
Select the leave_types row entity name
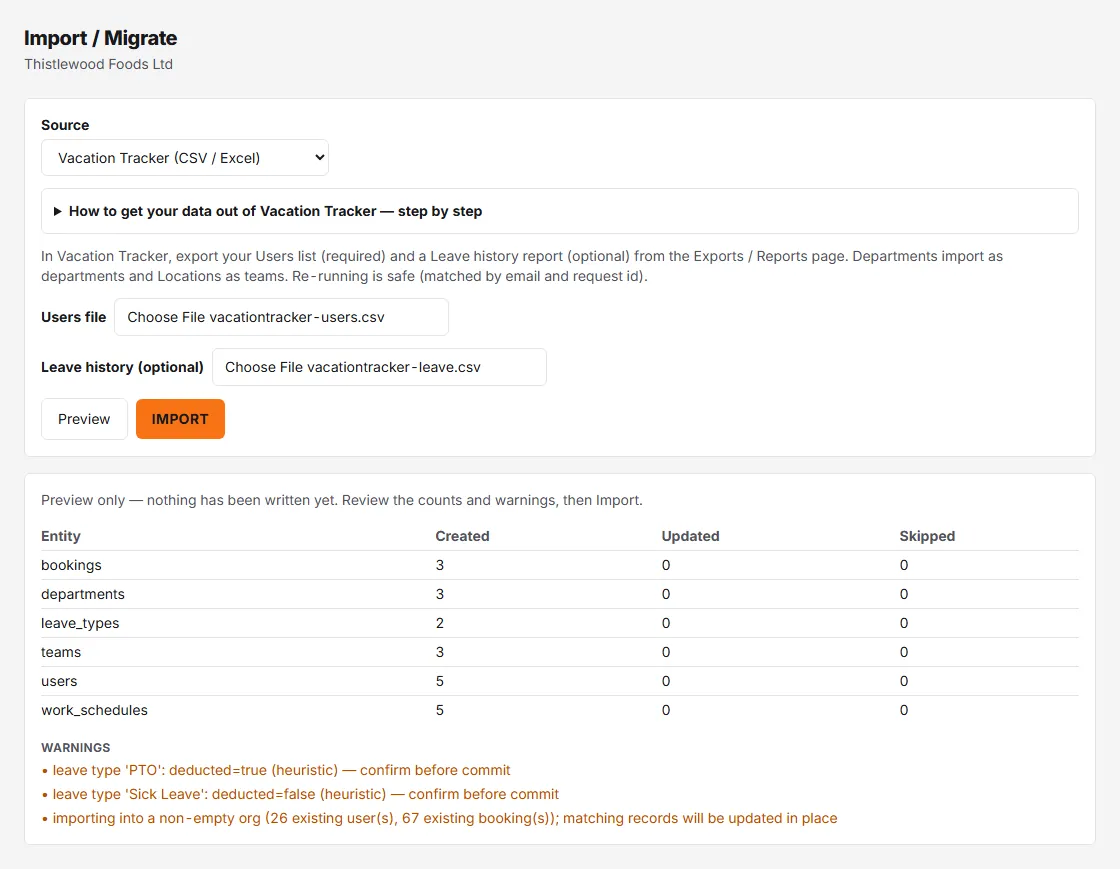coord(80,623)
